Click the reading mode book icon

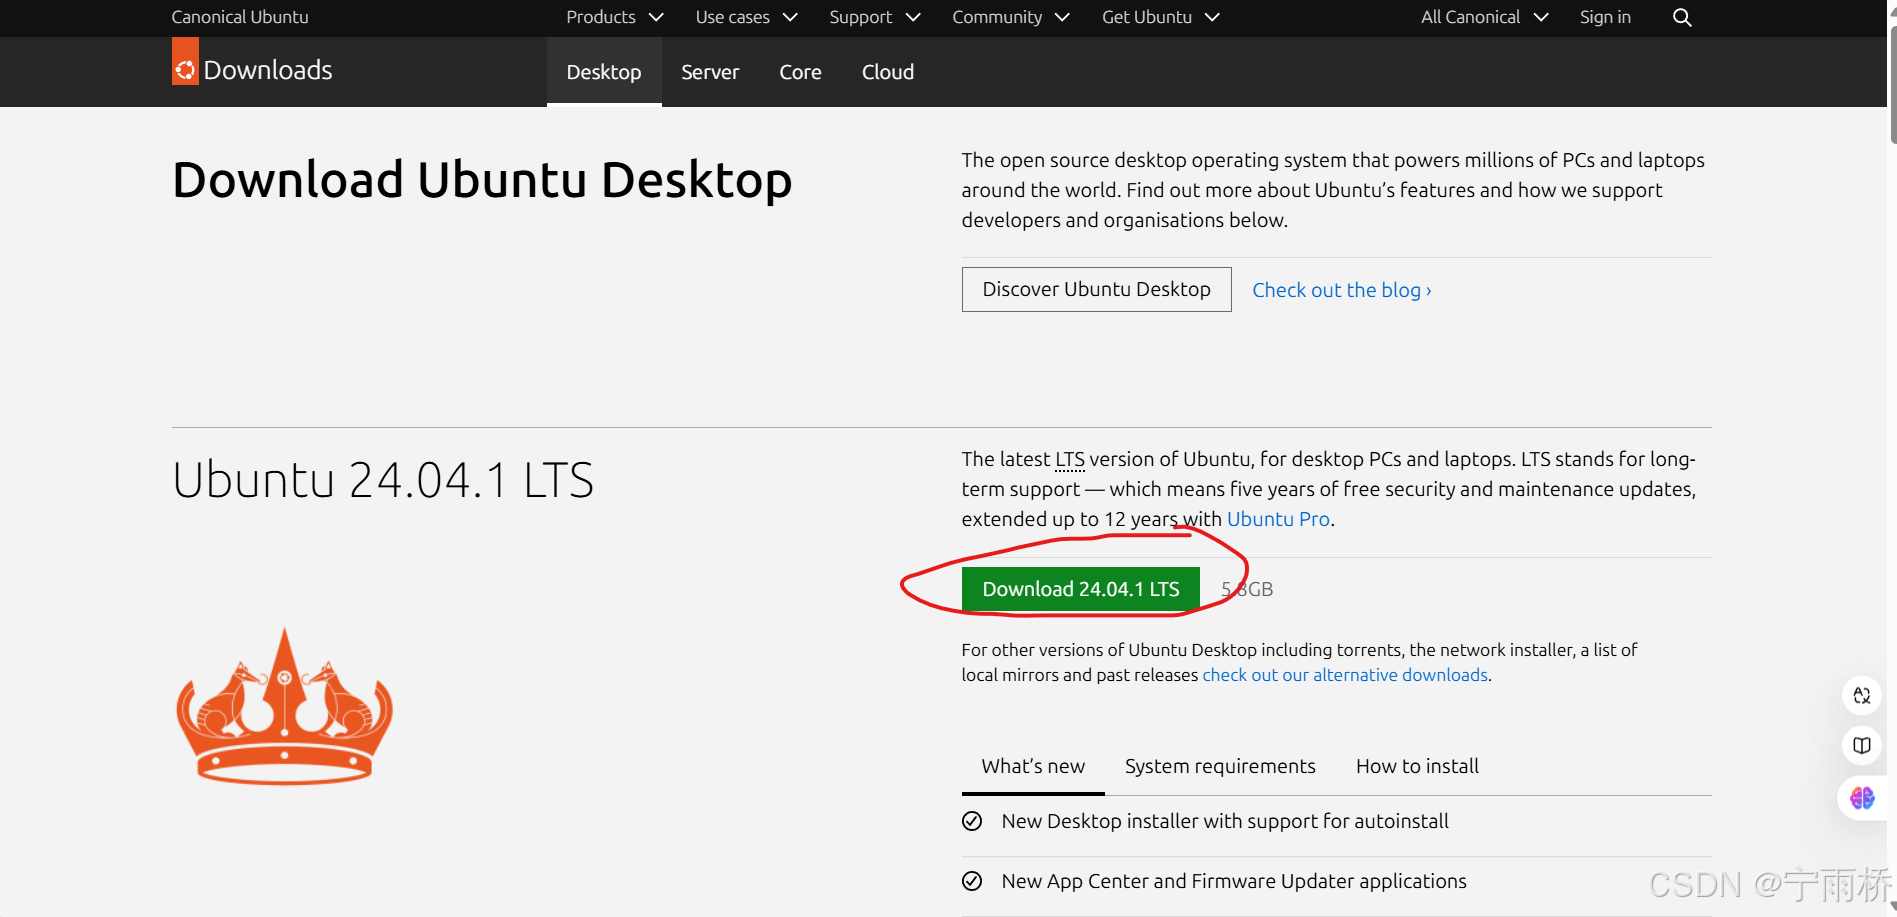pos(1861,745)
